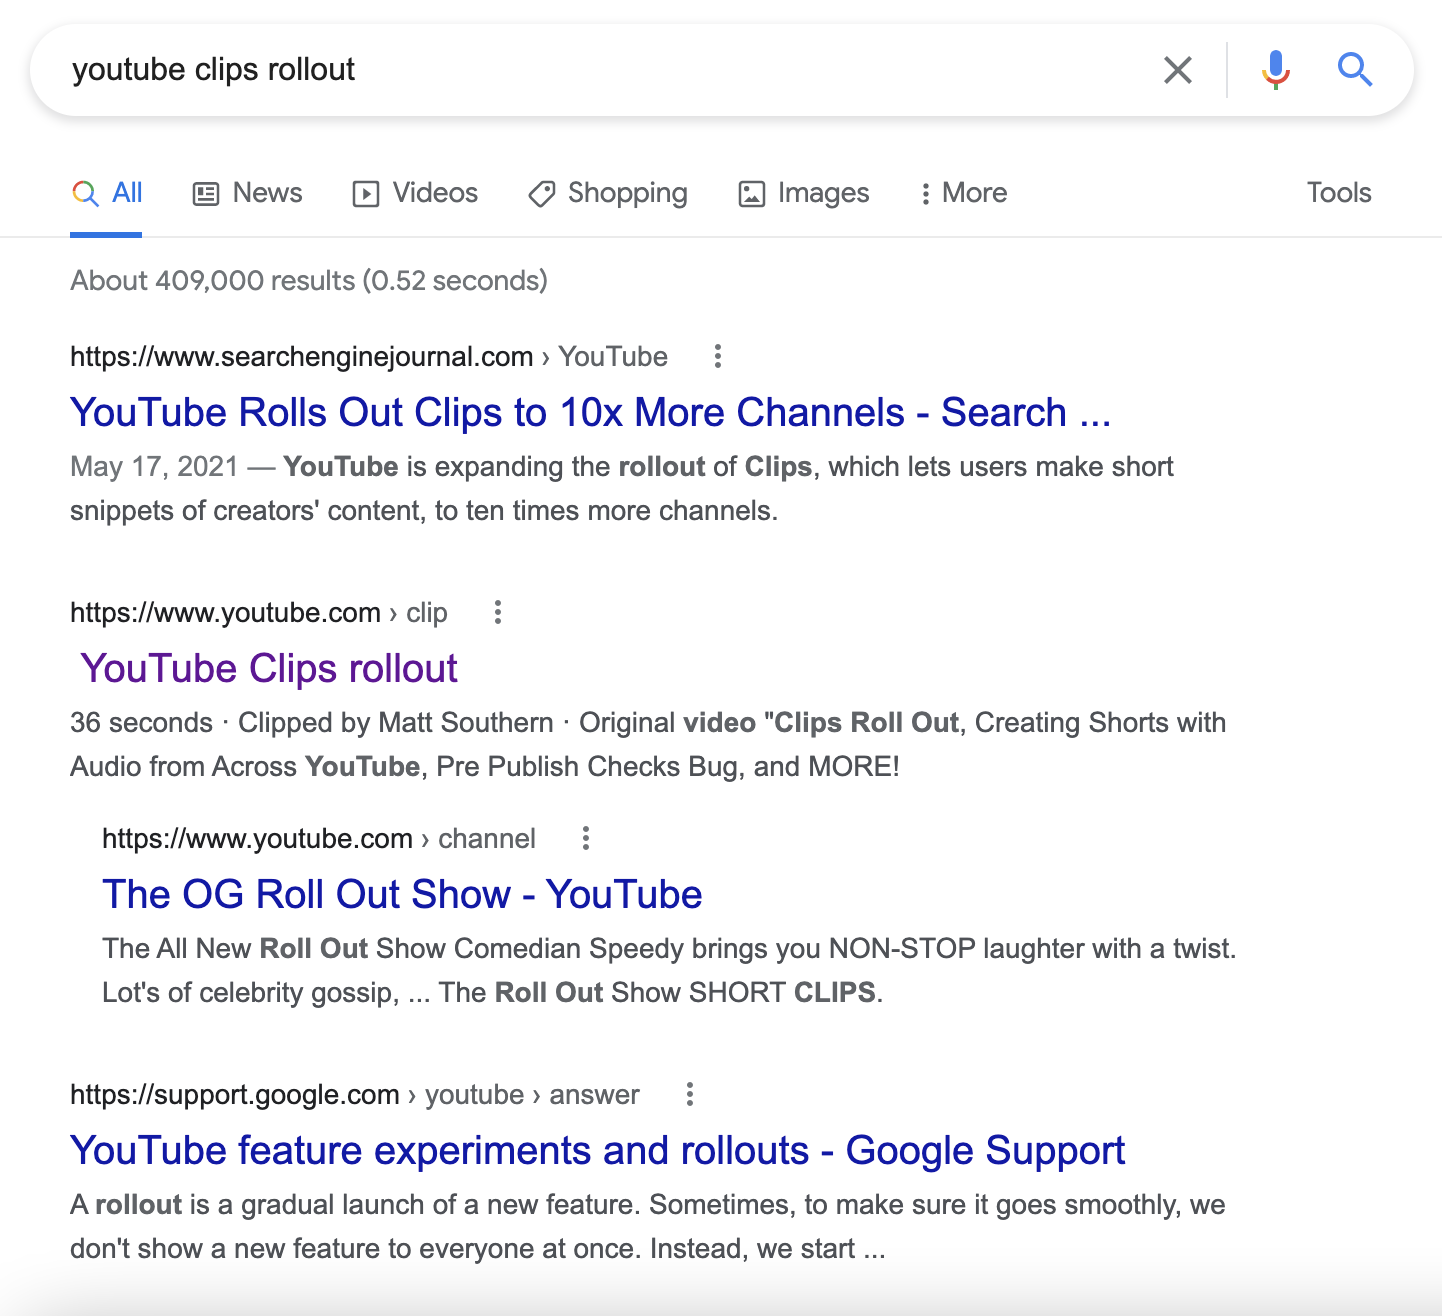This screenshot has height=1316, width=1442.
Task: Click 'A rollout is a gradual launch' snippet
Action: click(x=648, y=1226)
